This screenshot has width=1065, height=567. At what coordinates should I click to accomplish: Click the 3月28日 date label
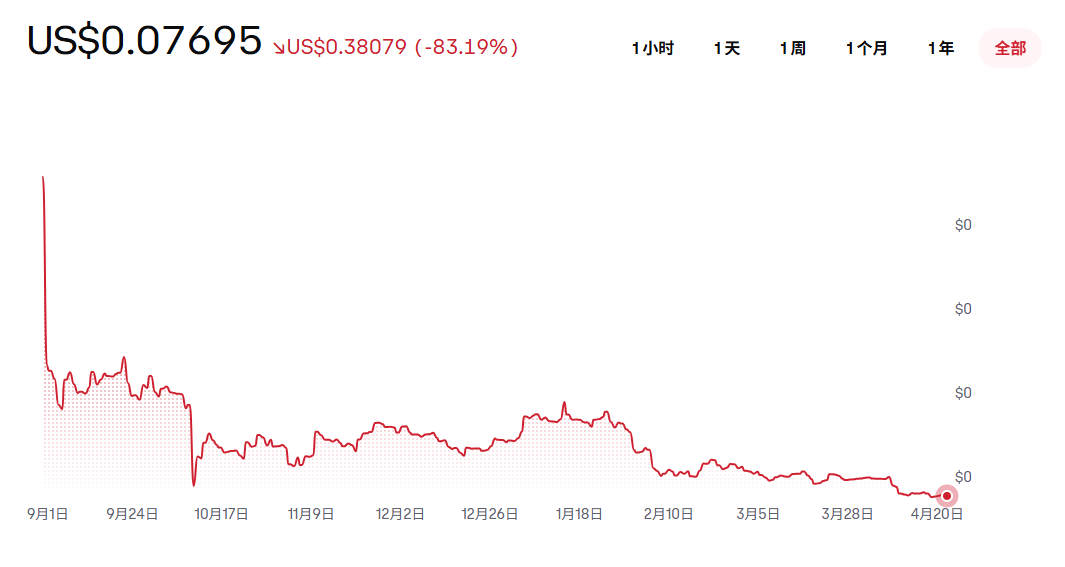tap(847, 514)
